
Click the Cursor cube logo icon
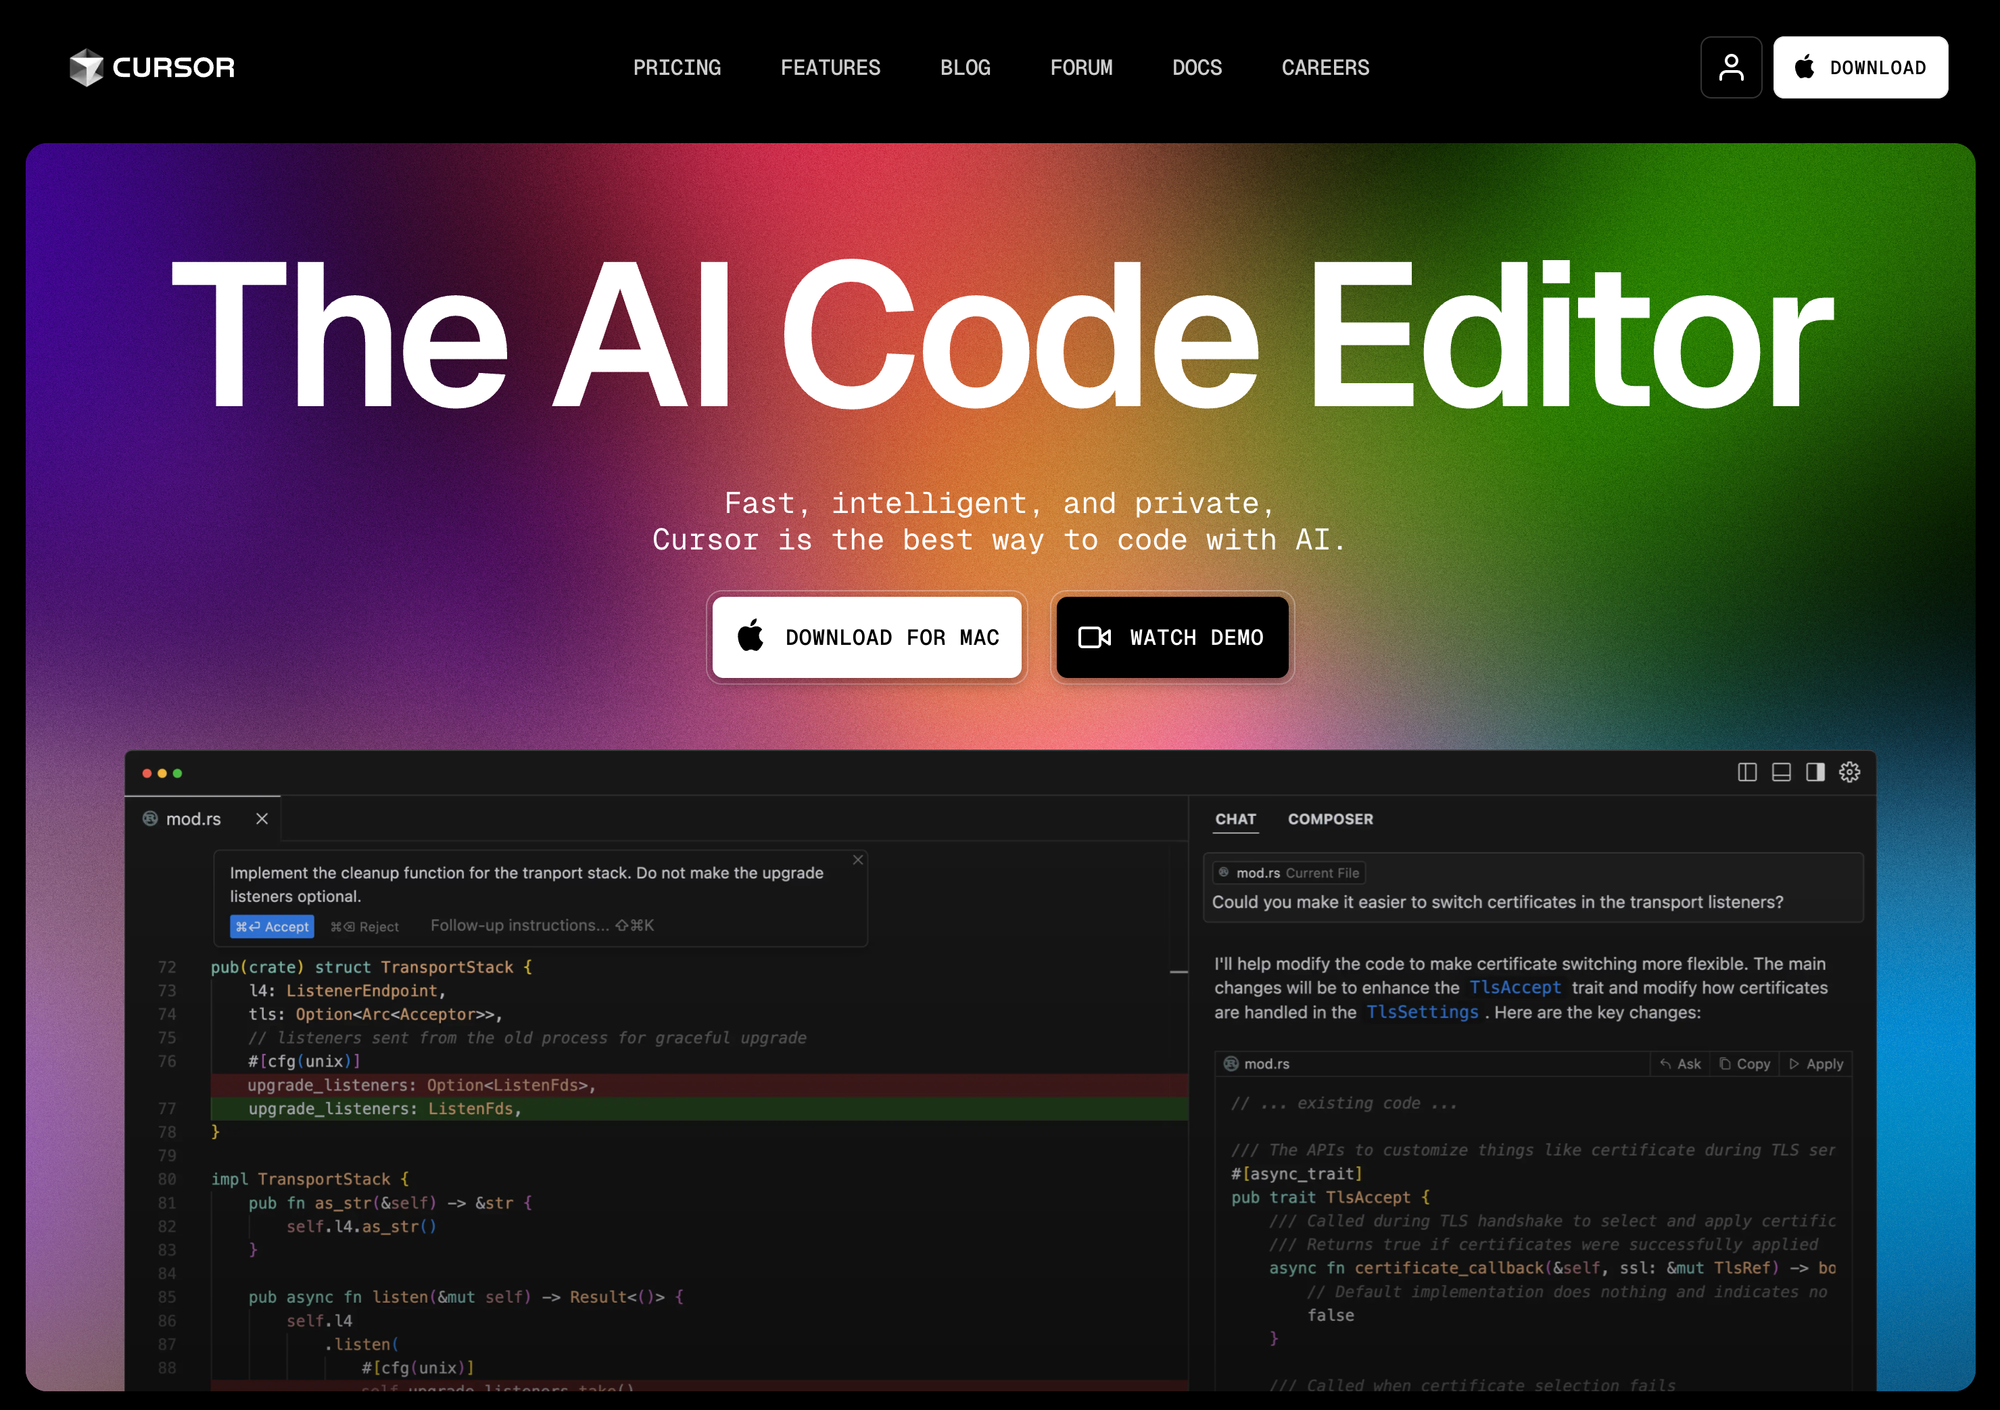[x=87, y=67]
